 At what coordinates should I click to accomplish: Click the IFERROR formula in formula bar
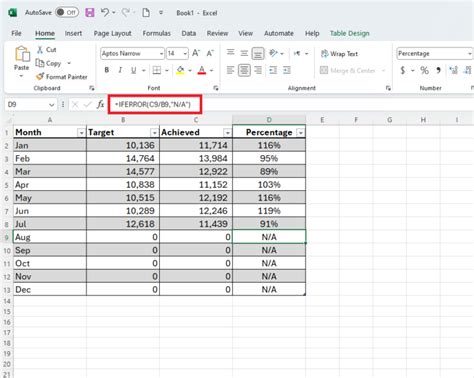(153, 105)
